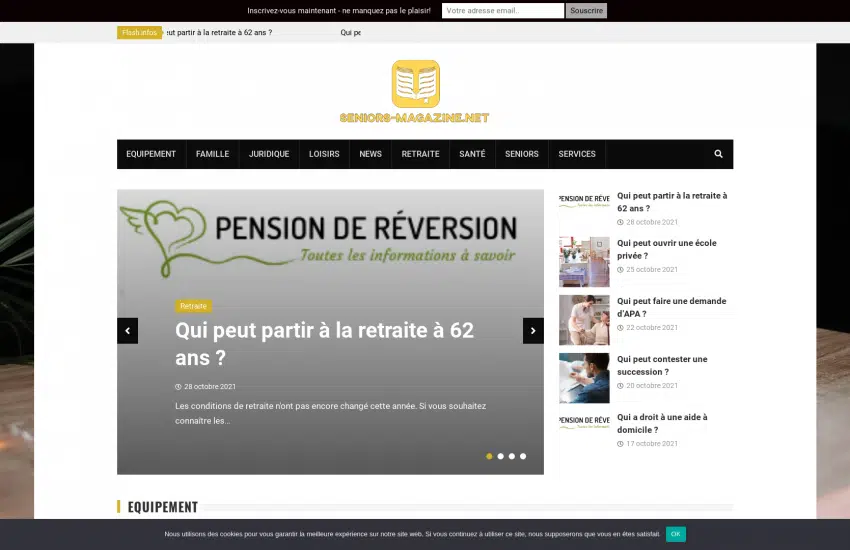Accept cookies with the OK button

coord(676,534)
